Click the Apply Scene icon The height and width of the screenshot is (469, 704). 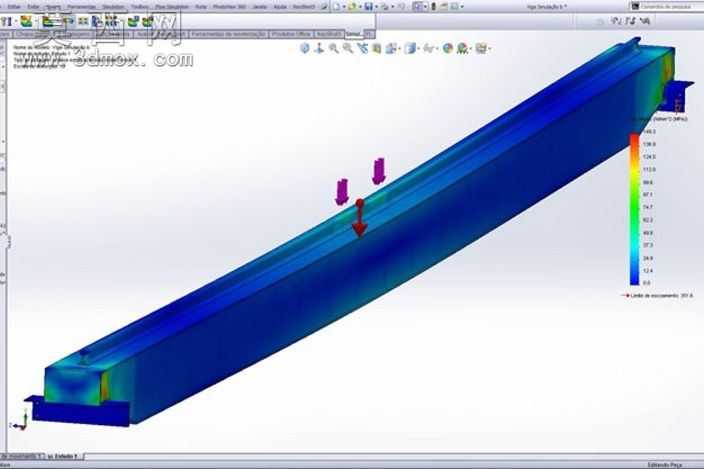[x=462, y=48]
